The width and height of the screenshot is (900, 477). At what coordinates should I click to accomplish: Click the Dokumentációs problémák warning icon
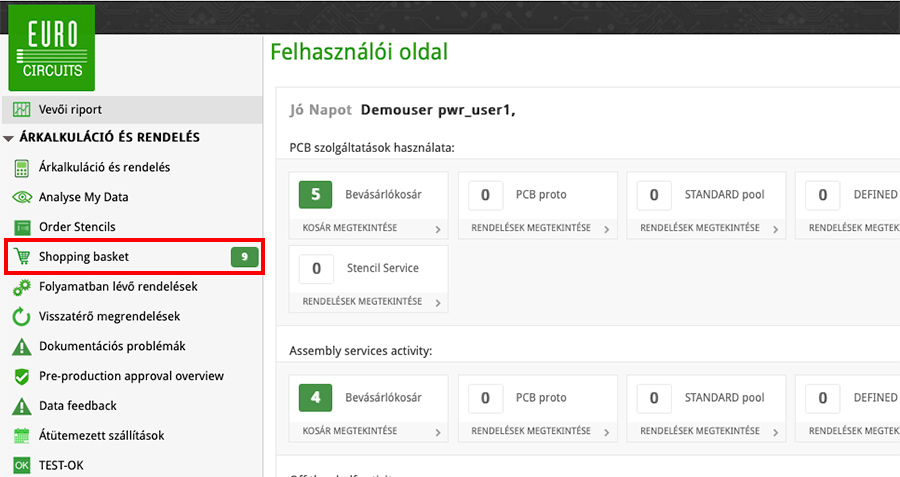21,347
